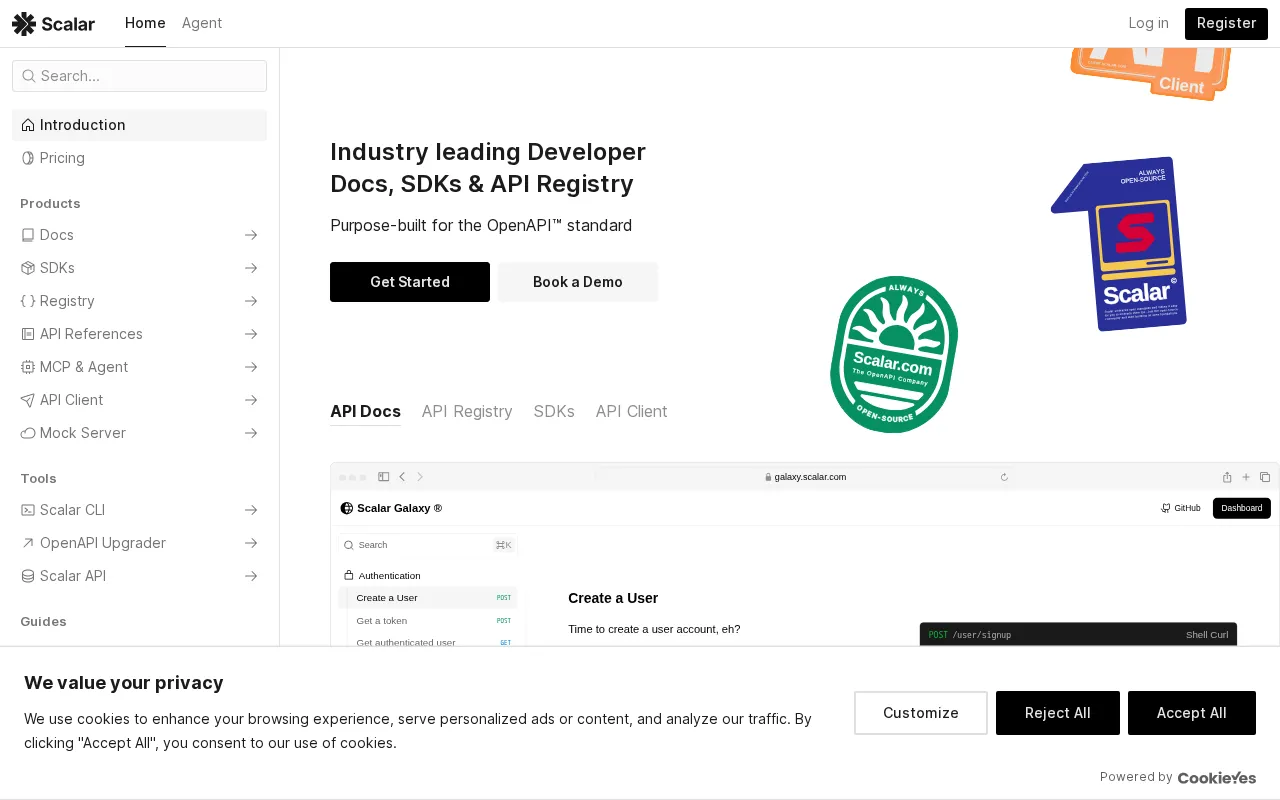Select Get a token in preview sidebar
Image resolution: width=1280 pixels, height=800 pixels.
pos(428,621)
